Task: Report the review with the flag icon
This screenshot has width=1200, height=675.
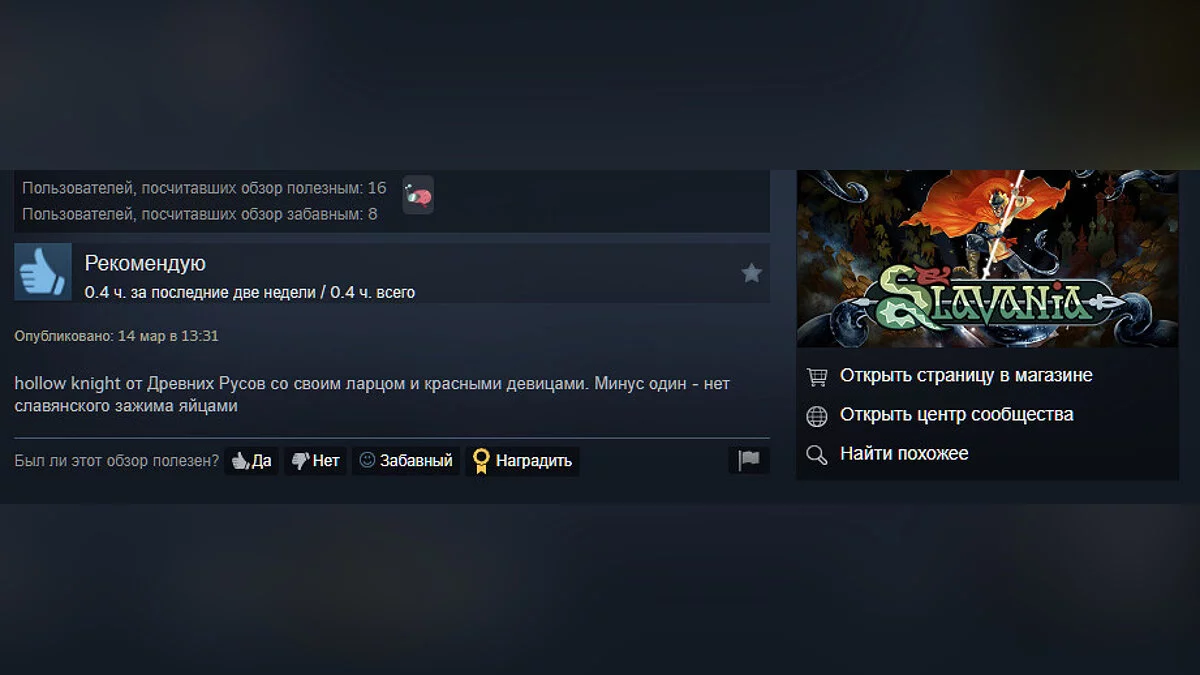Action: tap(749, 460)
